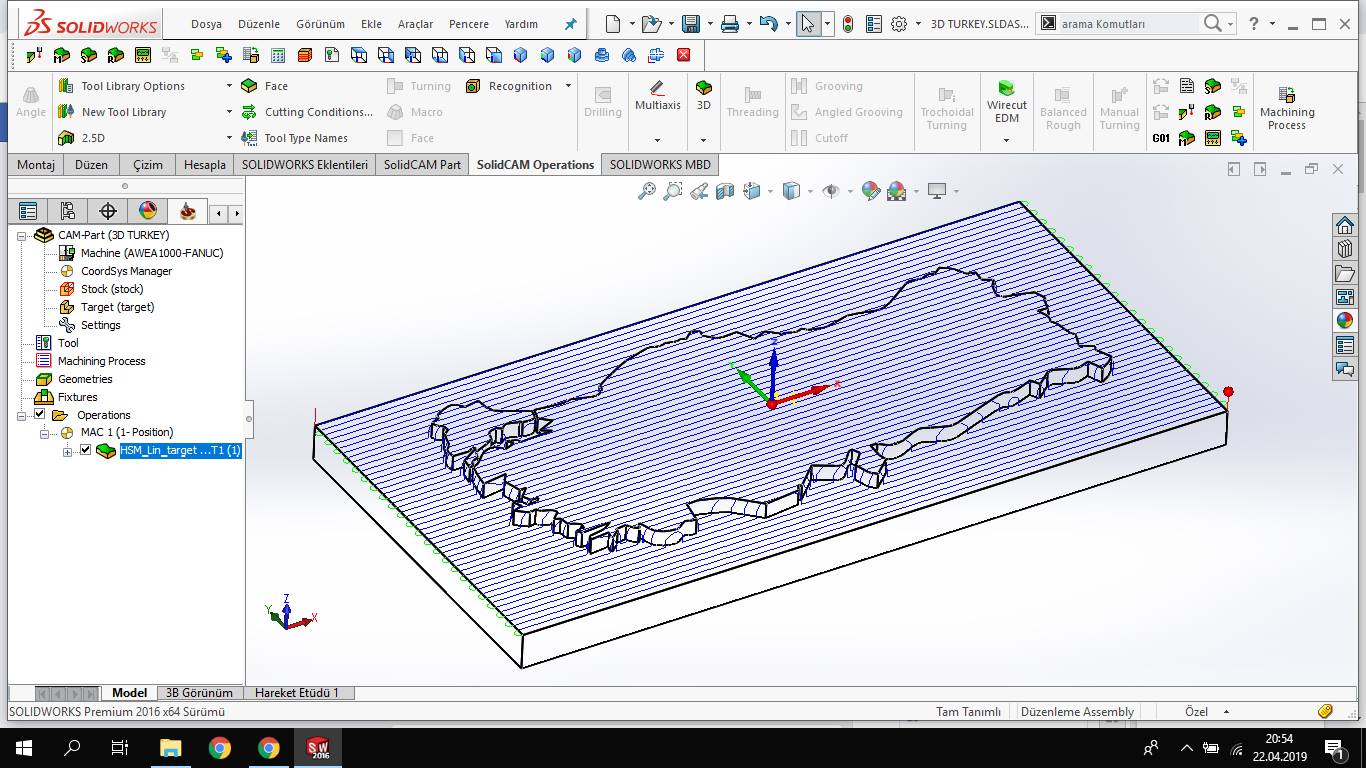The image size is (1366, 768).
Task: Click the Previous View icon
Action: 699,190
